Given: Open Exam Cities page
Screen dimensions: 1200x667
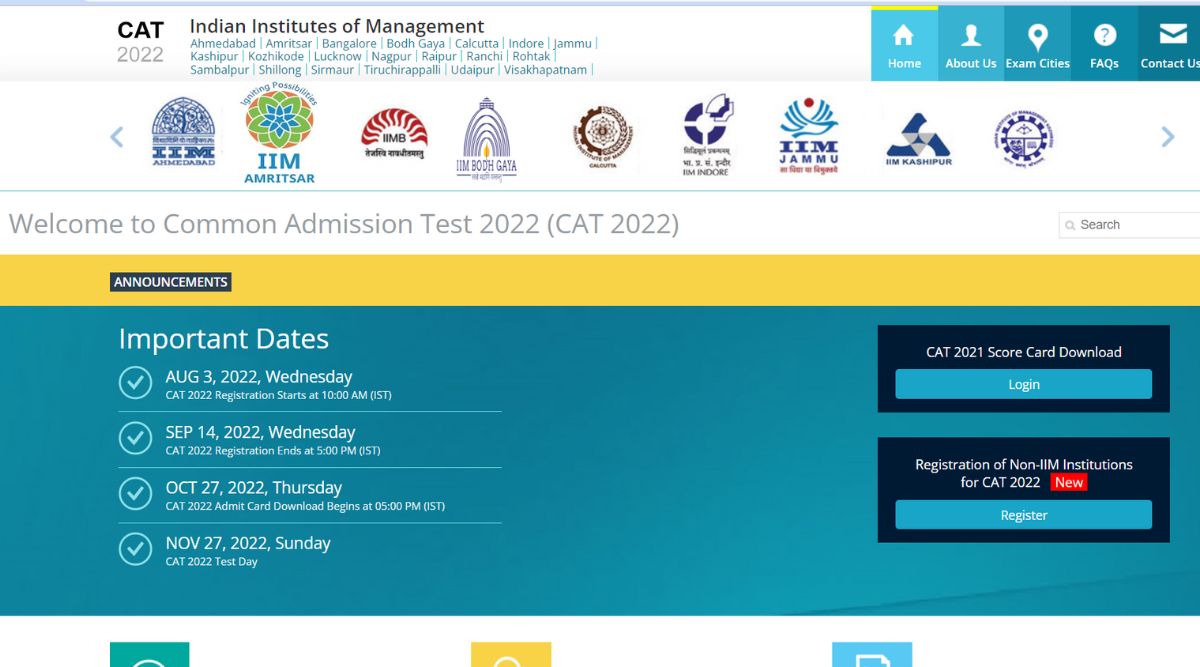Looking at the screenshot, I should pyautogui.click(x=1037, y=44).
